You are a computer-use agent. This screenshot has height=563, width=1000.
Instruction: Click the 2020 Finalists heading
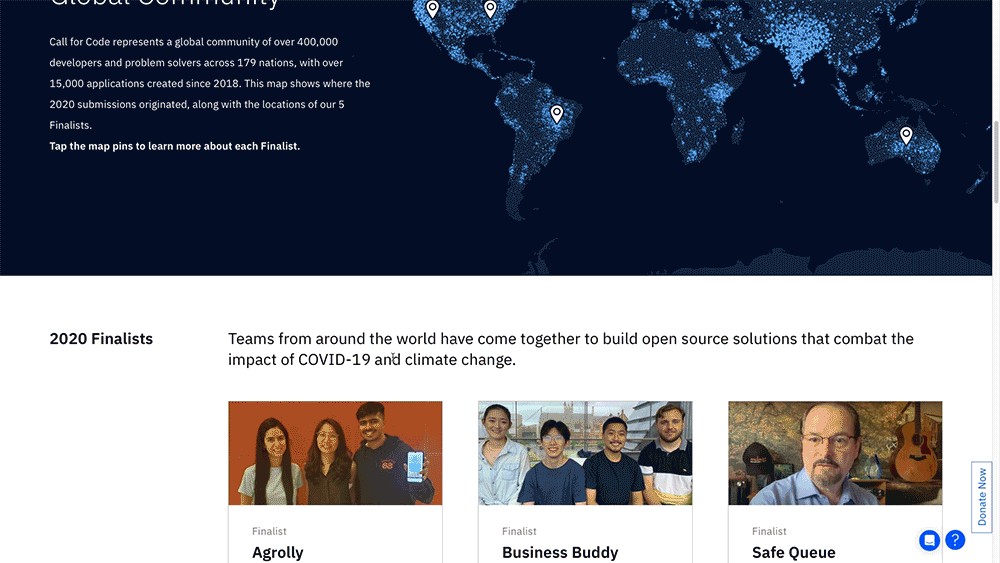(101, 339)
